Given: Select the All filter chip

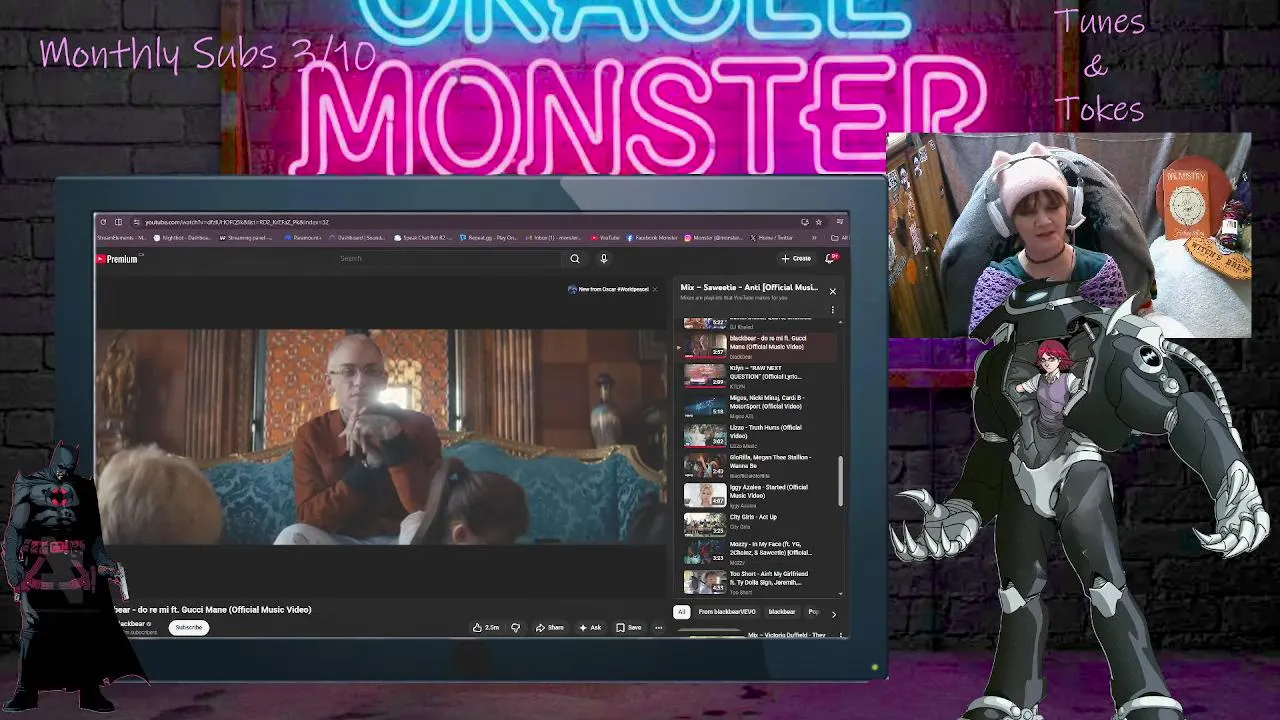Looking at the screenshot, I should [682, 612].
